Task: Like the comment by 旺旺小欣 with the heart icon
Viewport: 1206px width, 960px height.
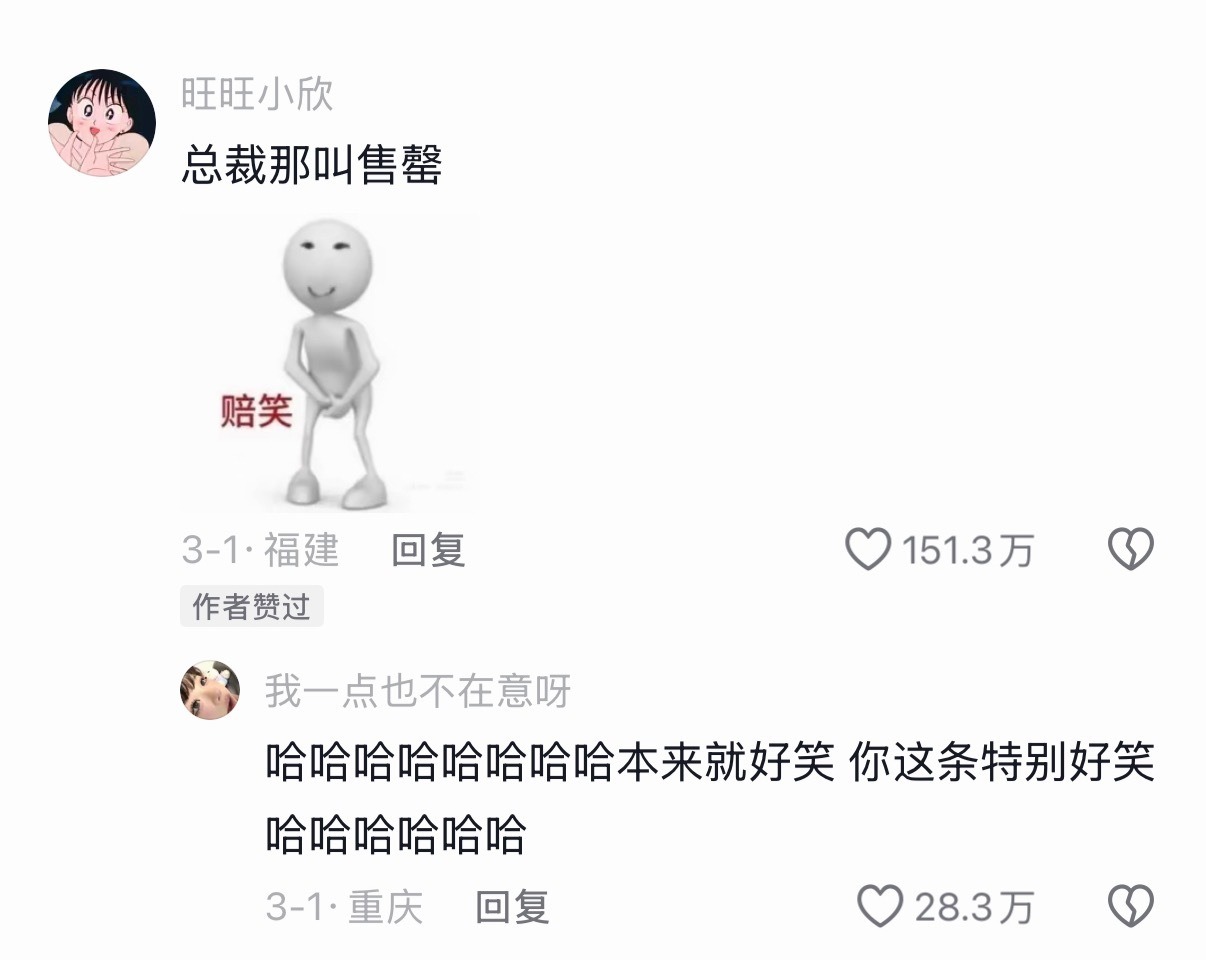Action: 868,550
